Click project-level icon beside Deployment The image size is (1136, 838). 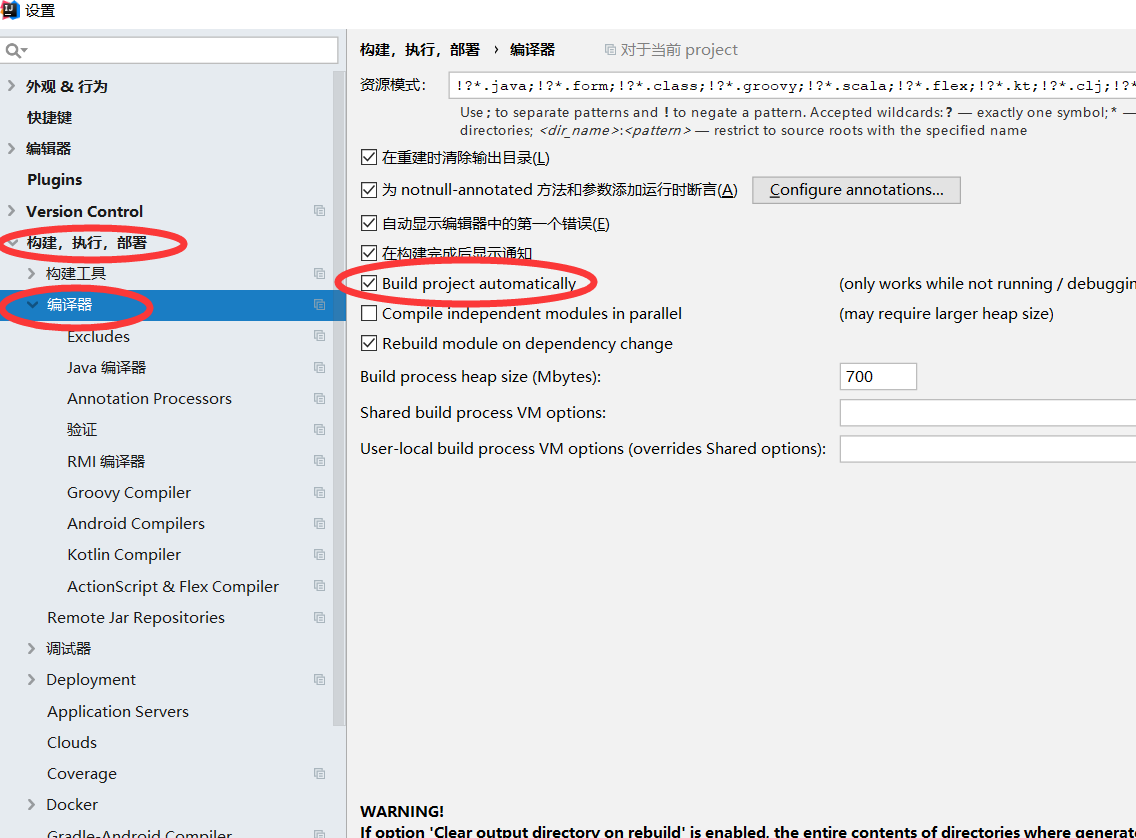320,679
